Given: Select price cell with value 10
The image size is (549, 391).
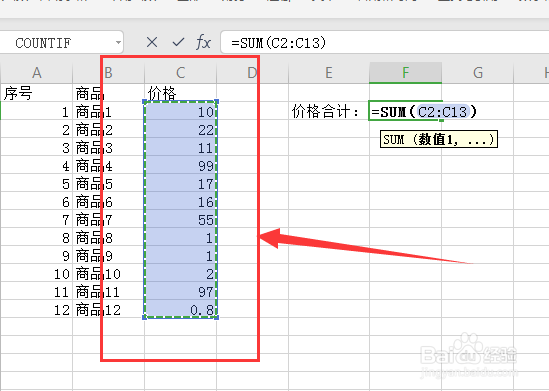Looking at the screenshot, I should (180, 111).
